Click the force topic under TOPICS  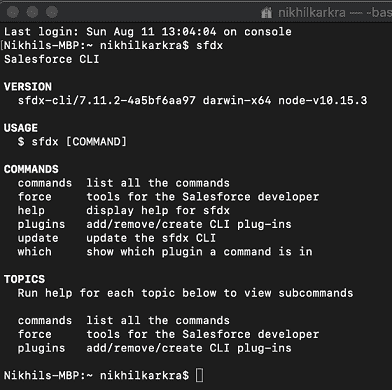click(35, 334)
